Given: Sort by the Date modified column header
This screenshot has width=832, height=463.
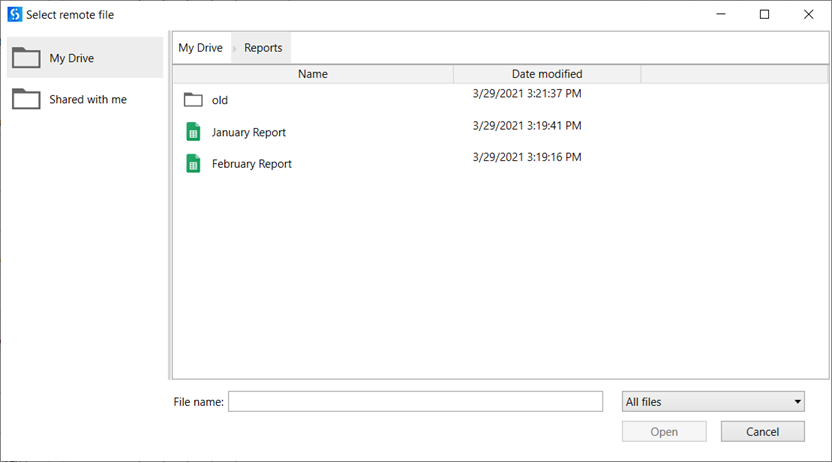Looking at the screenshot, I should coord(546,74).
